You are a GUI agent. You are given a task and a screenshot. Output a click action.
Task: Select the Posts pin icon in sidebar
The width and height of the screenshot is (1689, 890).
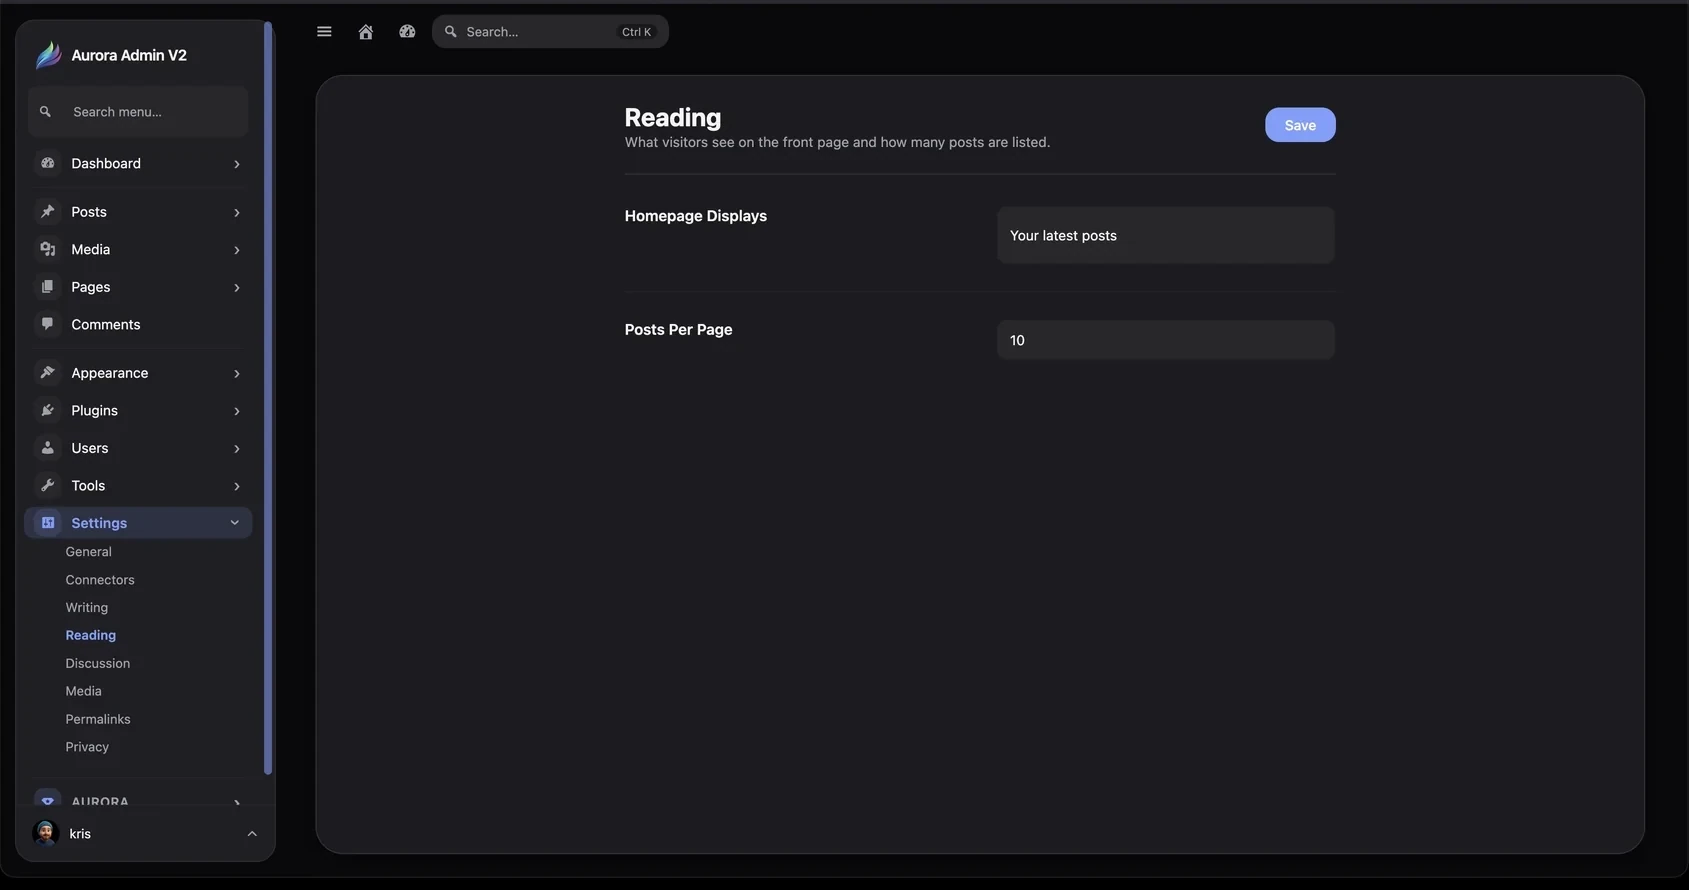pyautogui.click(x=47, y=212)
